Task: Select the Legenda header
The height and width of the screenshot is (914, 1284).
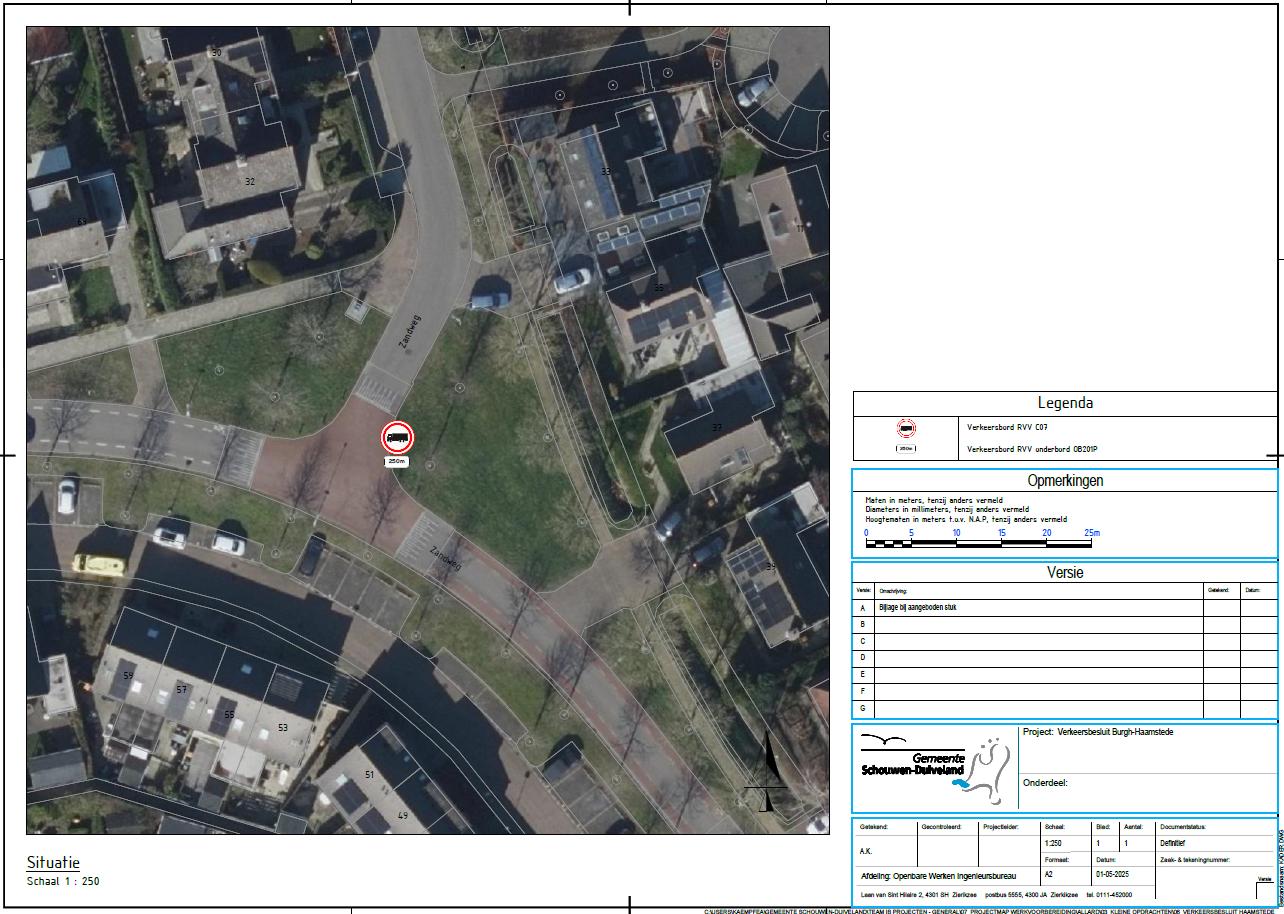Action: coord(1064,404)
